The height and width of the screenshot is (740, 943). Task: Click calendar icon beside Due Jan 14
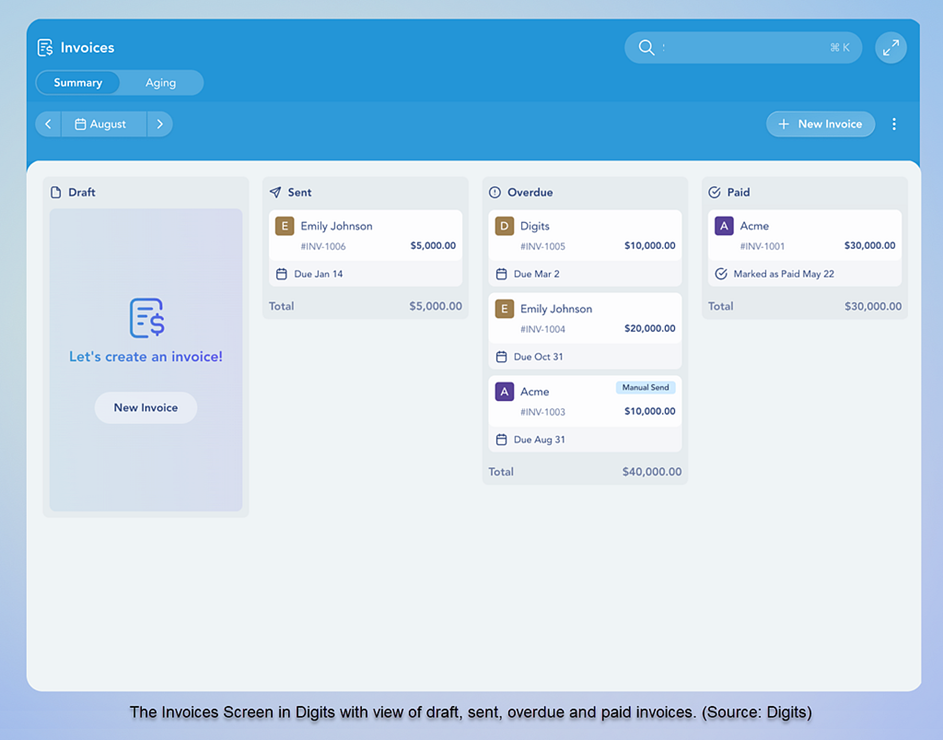click(281, 274)
